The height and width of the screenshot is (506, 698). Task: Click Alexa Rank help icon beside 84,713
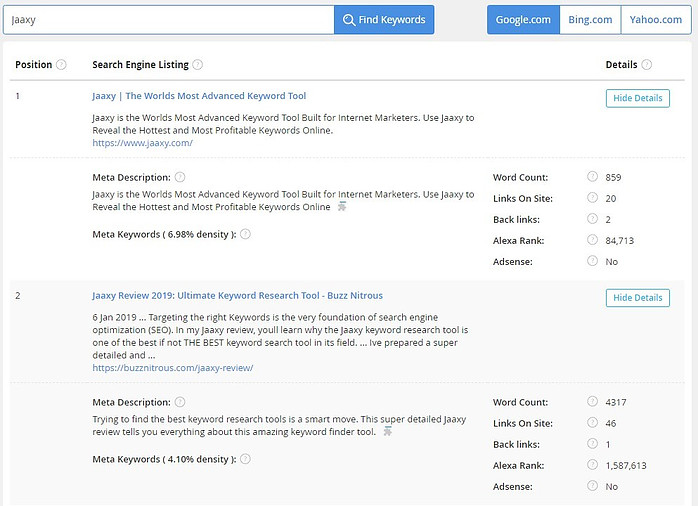(592, 240)
